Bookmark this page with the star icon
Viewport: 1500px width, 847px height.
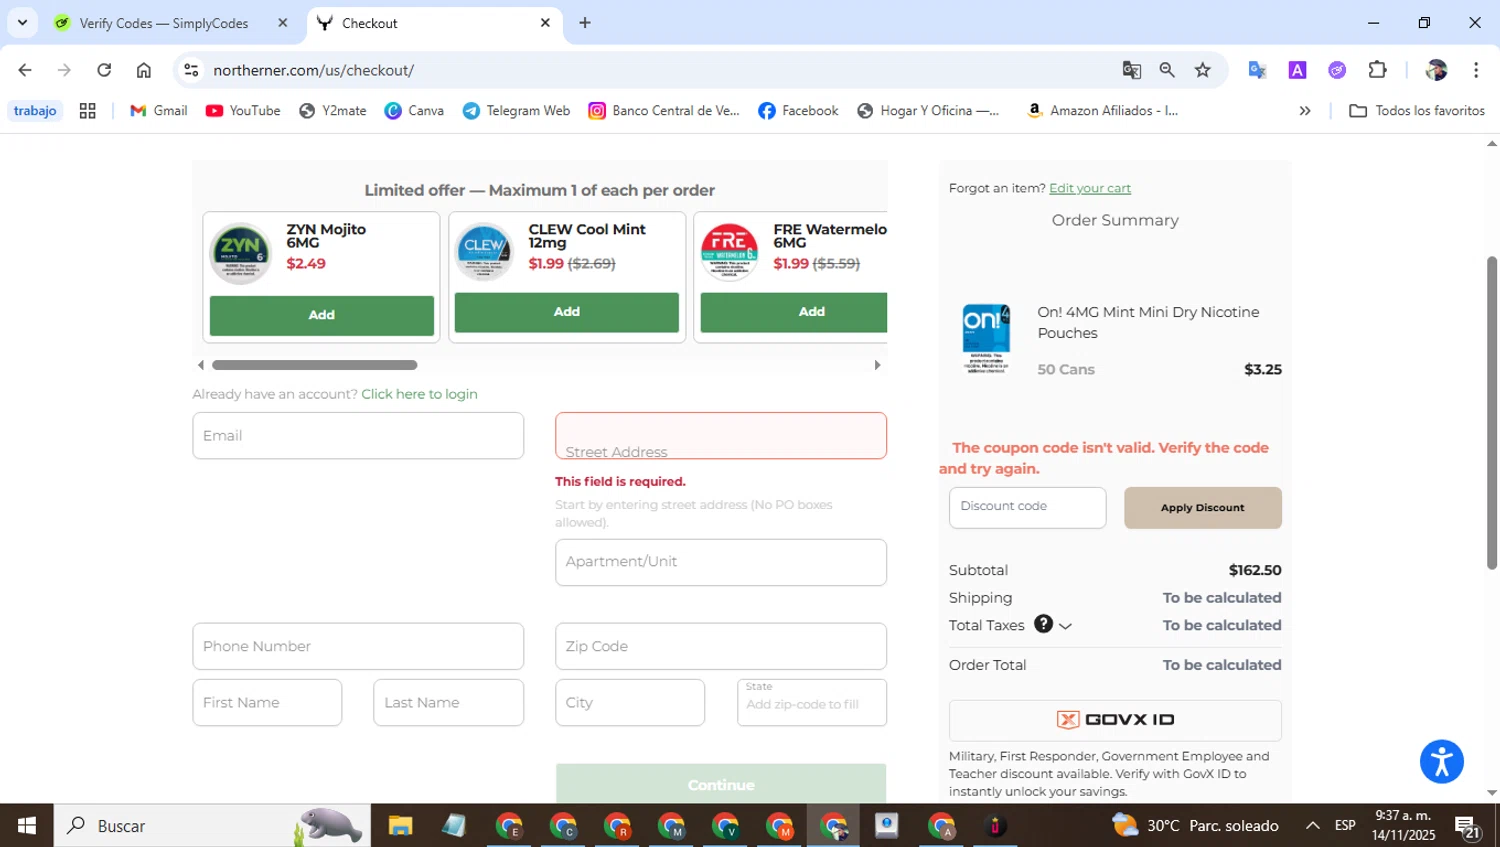(1203, 70)
